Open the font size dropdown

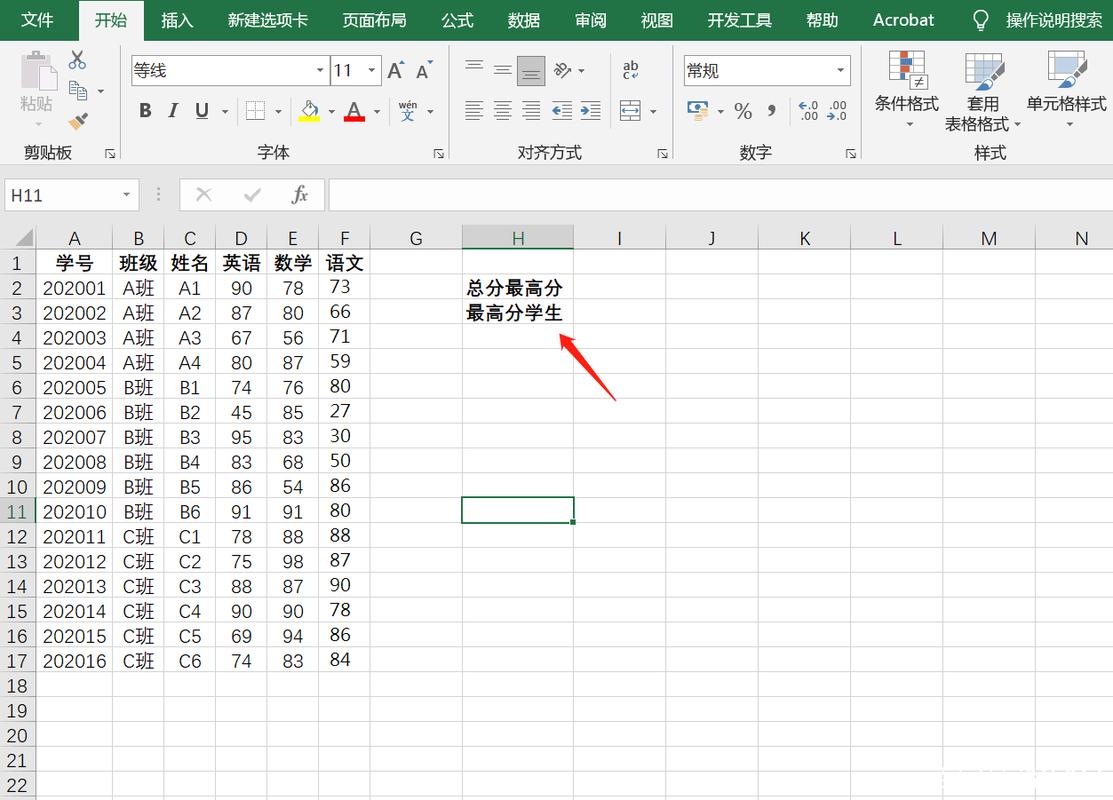pyautogui.click(x=372, y=70)
